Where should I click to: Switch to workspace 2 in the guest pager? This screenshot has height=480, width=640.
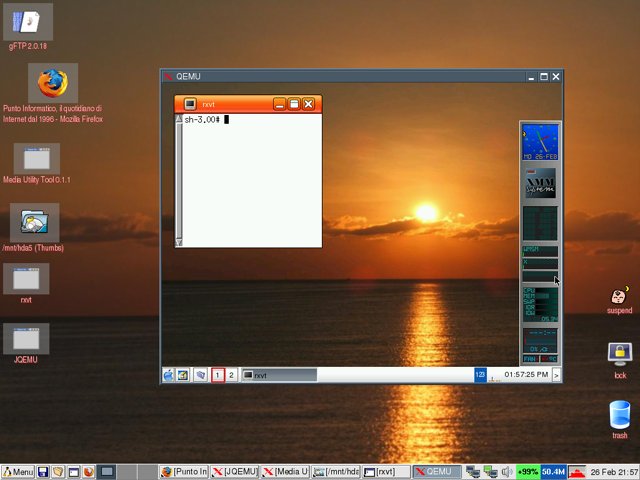tap(231, 375)
